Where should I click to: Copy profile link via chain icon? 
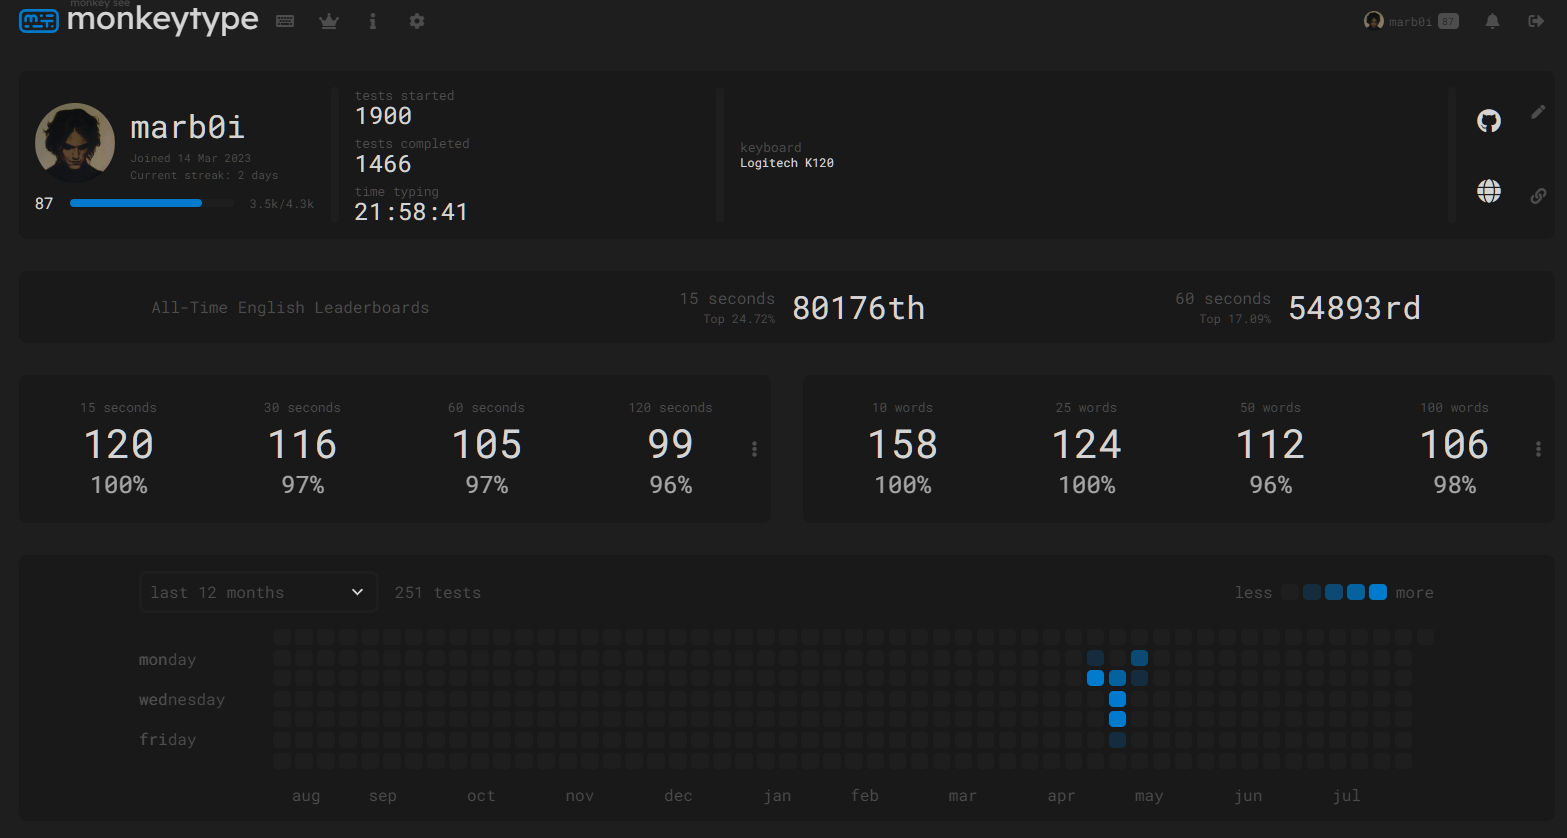pyautogui.click(x=1538, y=196)
